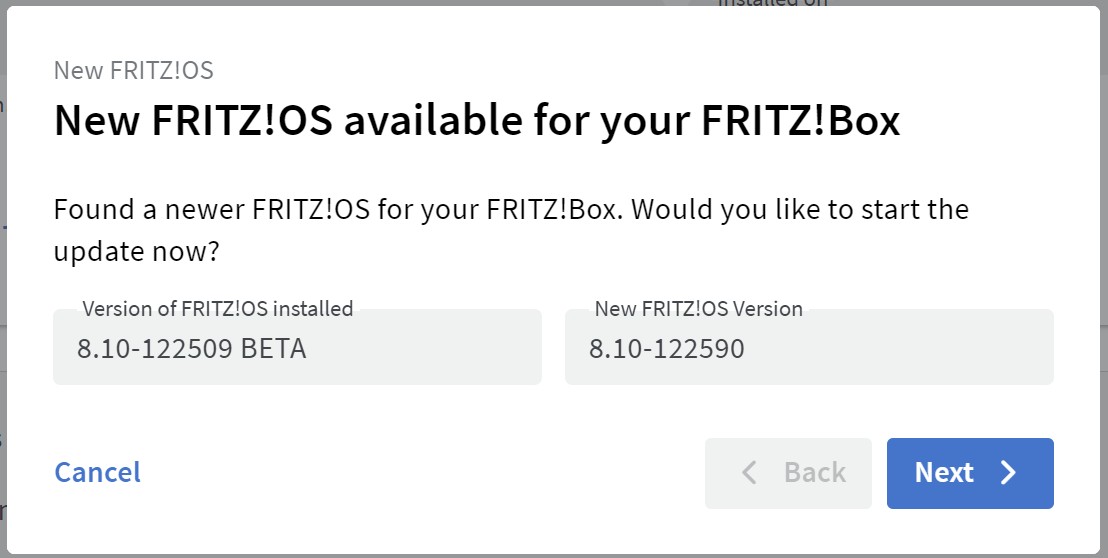Click the "Found a newer FRITZ!OS" description line
Viewport: 1108px width, 558px height.
tap(510, 211)
